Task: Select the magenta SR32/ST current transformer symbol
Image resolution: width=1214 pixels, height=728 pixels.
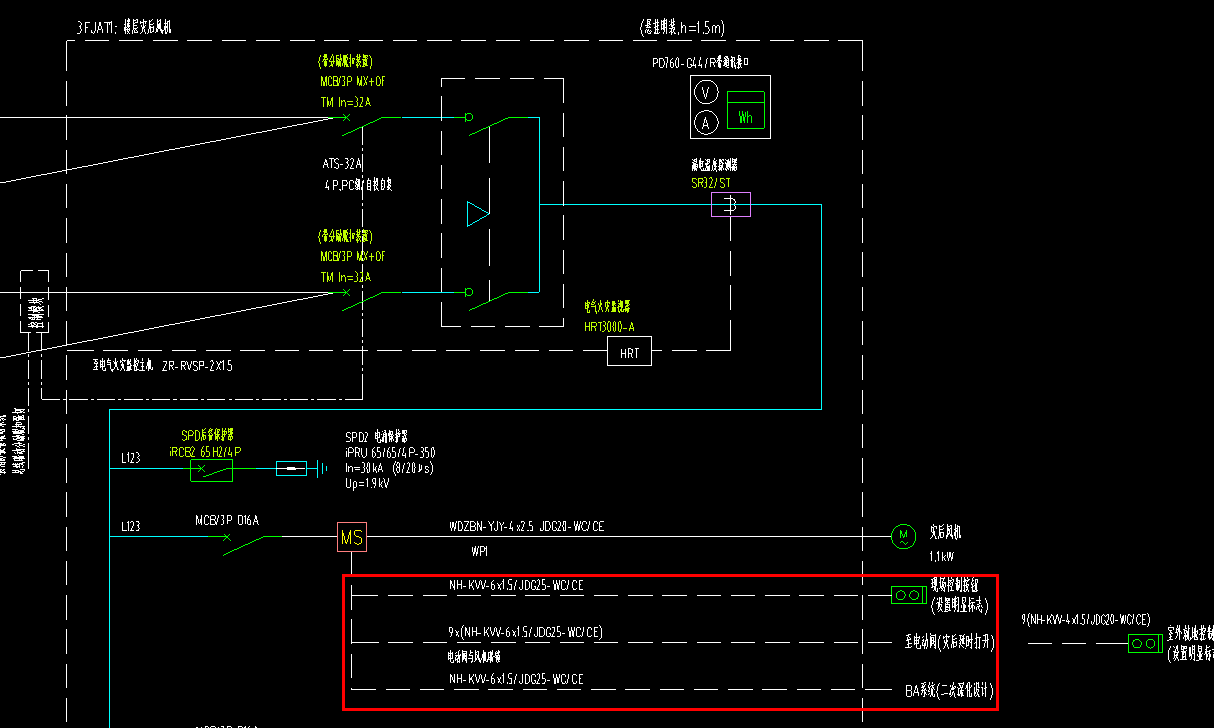Action: (730, 204)
